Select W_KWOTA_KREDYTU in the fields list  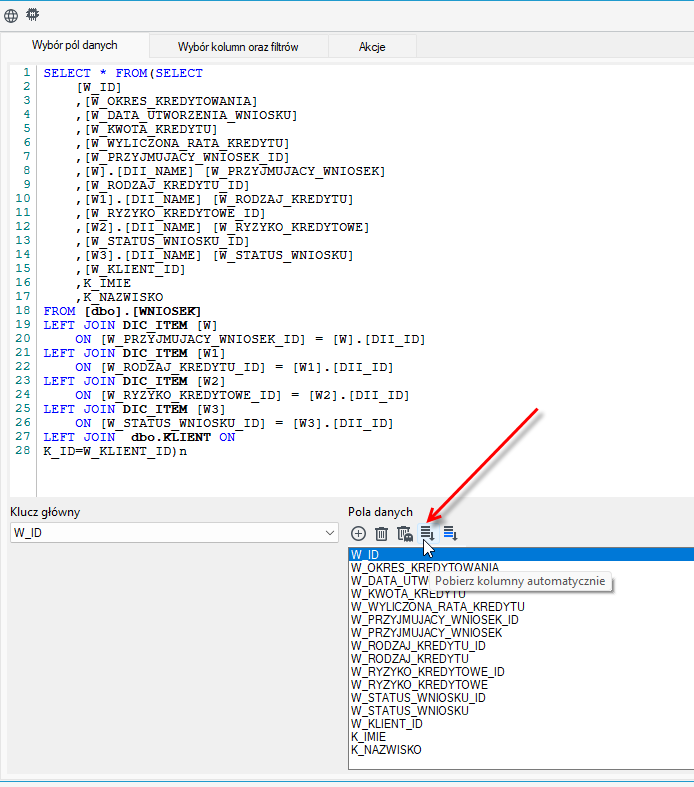click(521, 594)
